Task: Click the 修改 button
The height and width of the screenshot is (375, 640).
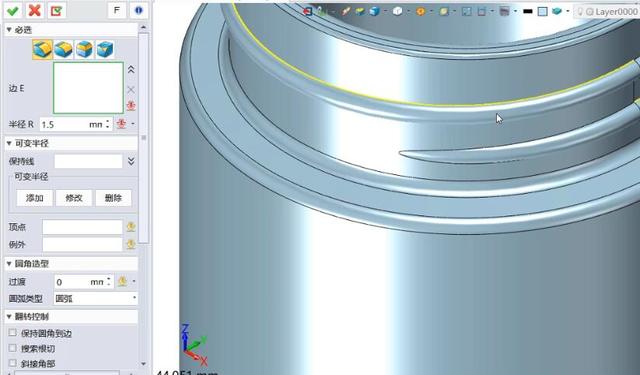Action: [x=74, y=198]
